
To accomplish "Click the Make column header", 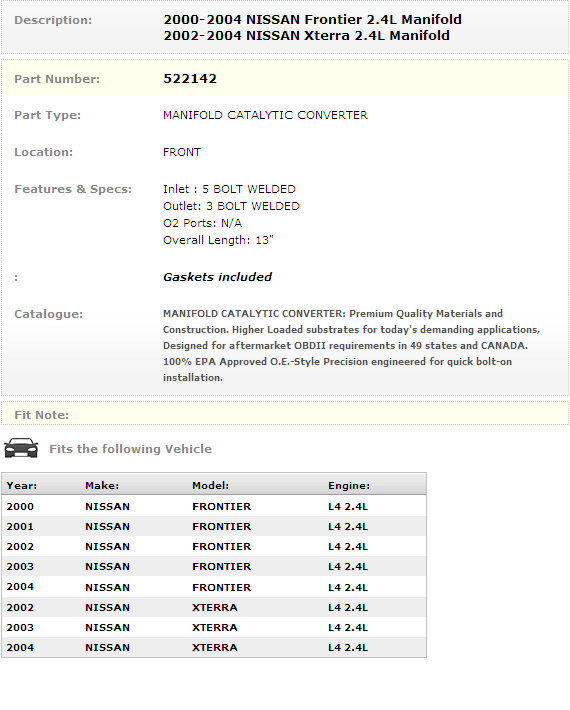I will coord(102,485).
